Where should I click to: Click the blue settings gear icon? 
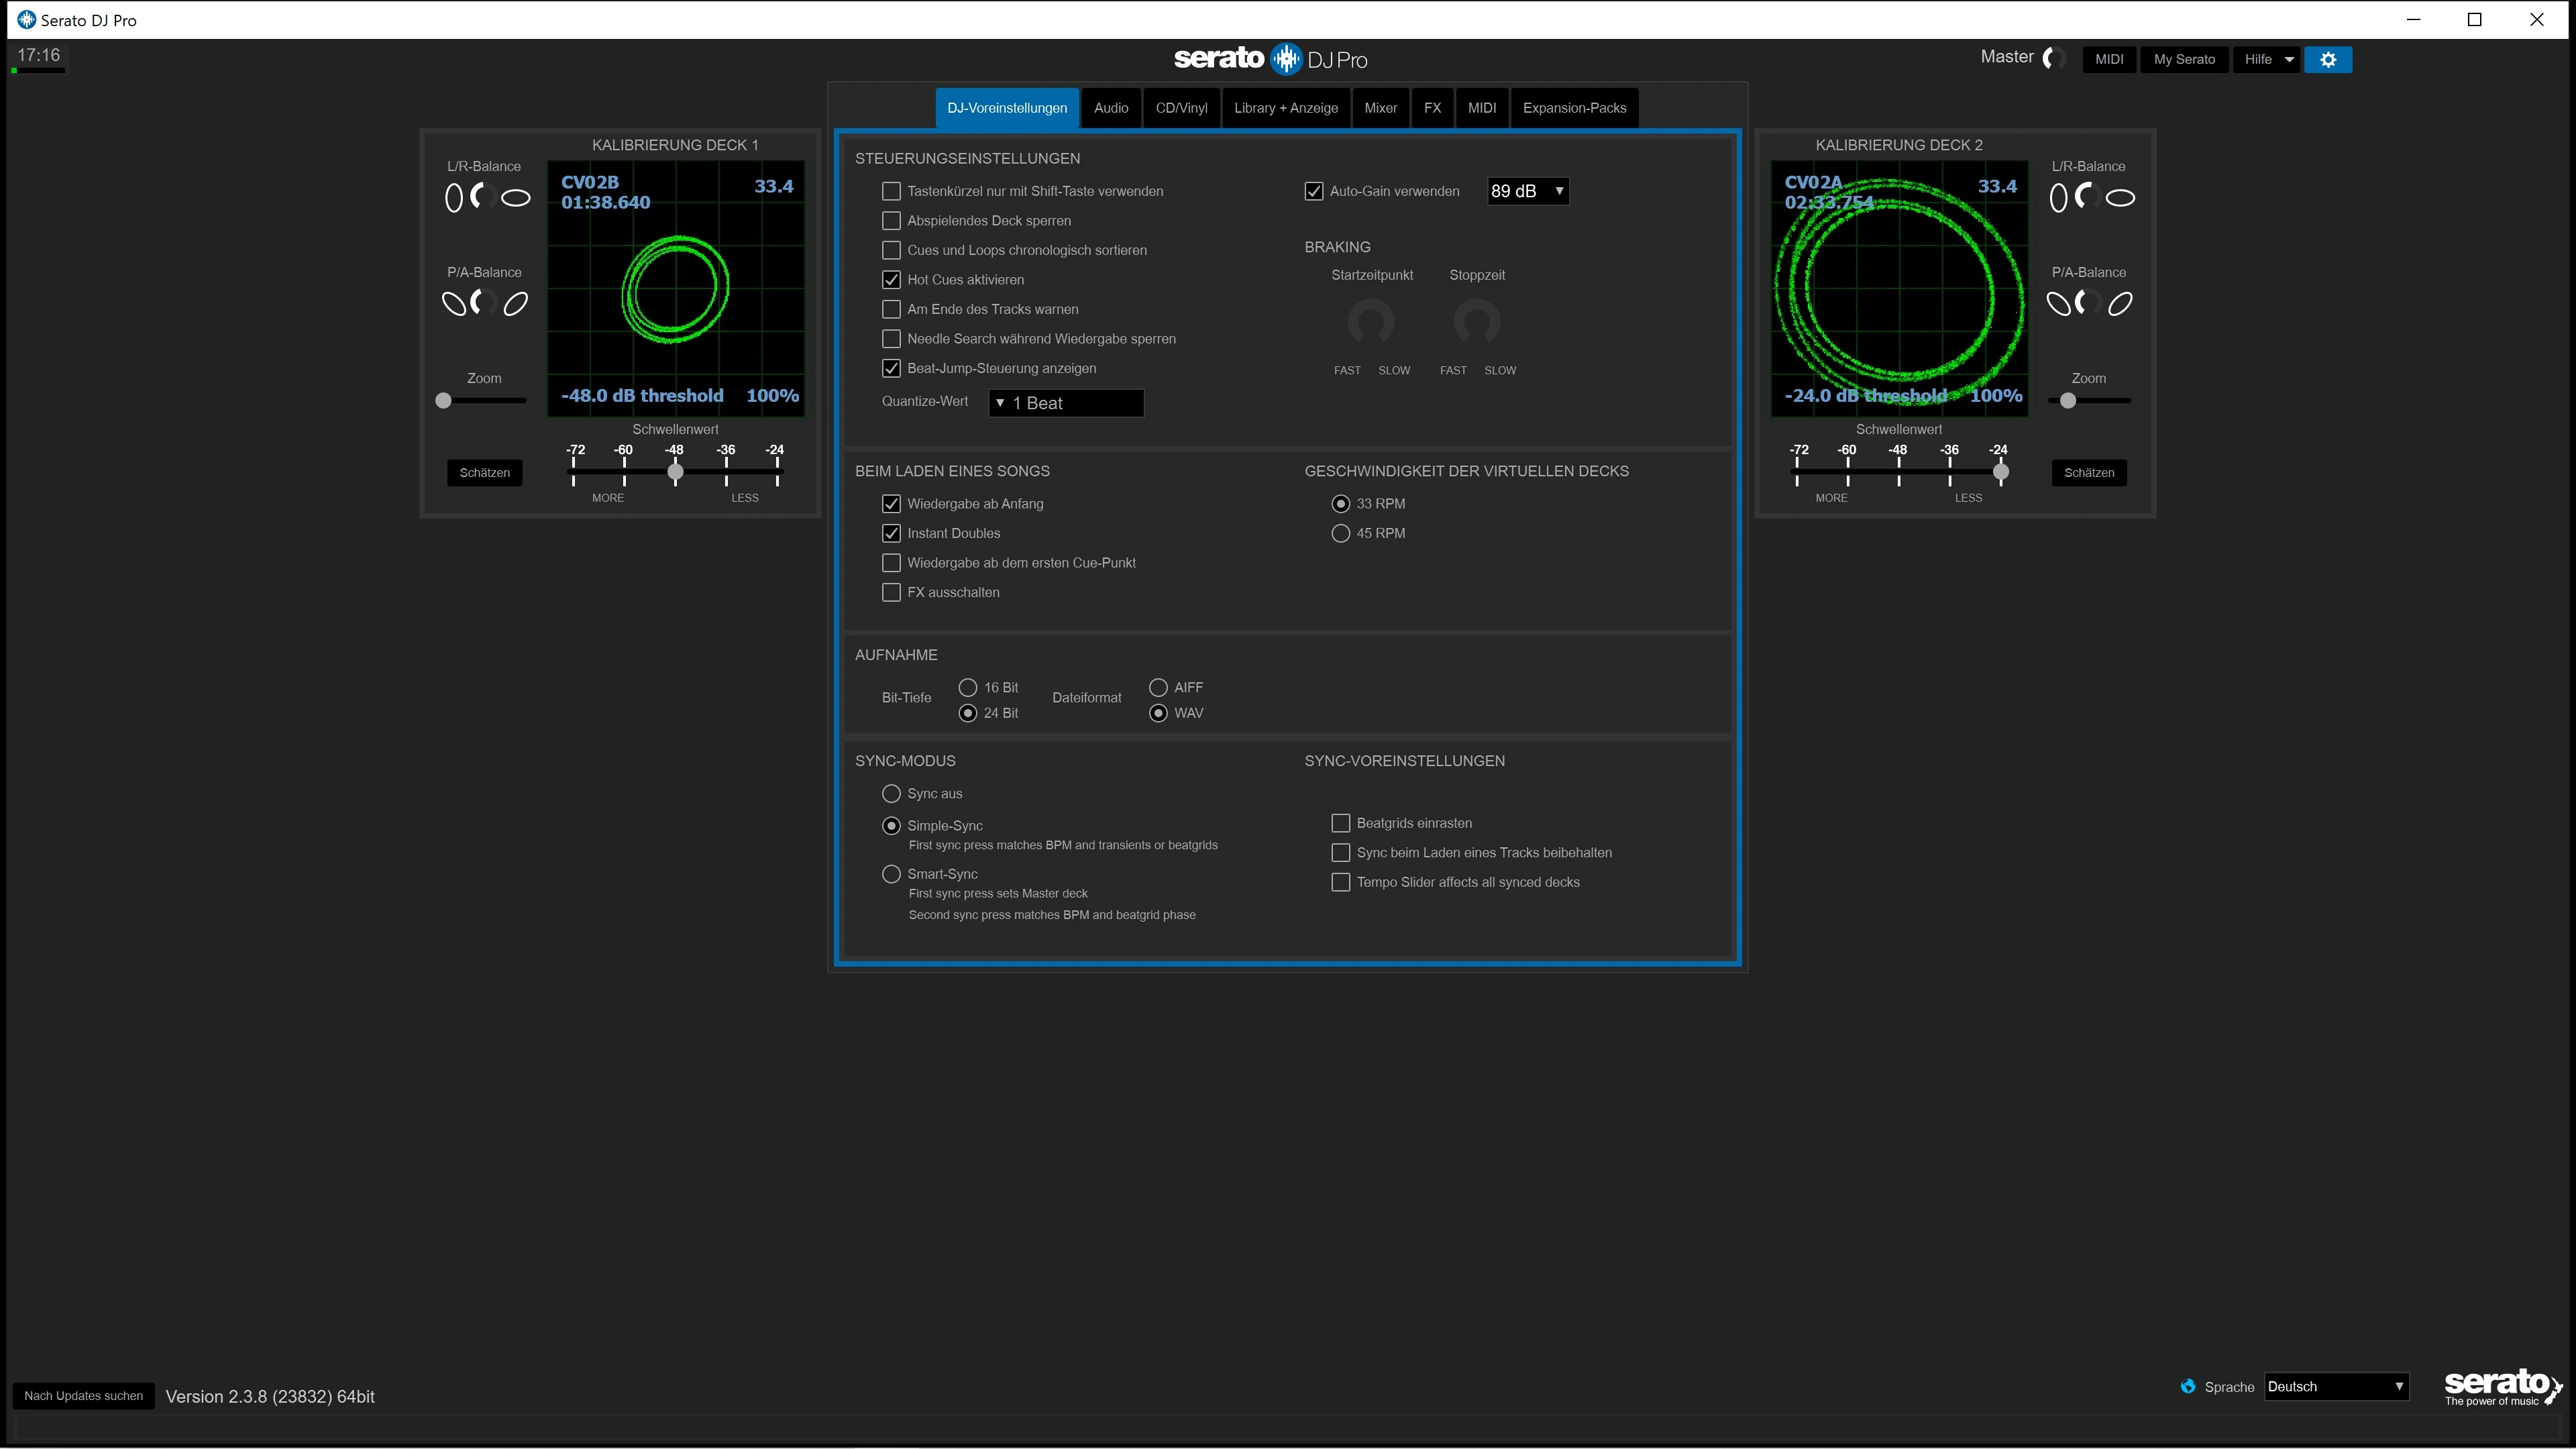click(2327, 60)
